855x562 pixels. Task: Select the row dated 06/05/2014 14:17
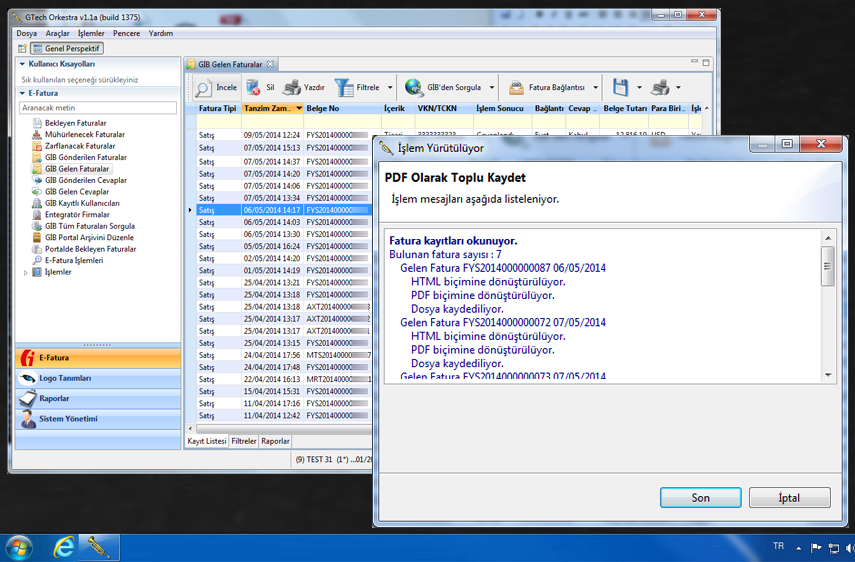(x=284, y=210)
